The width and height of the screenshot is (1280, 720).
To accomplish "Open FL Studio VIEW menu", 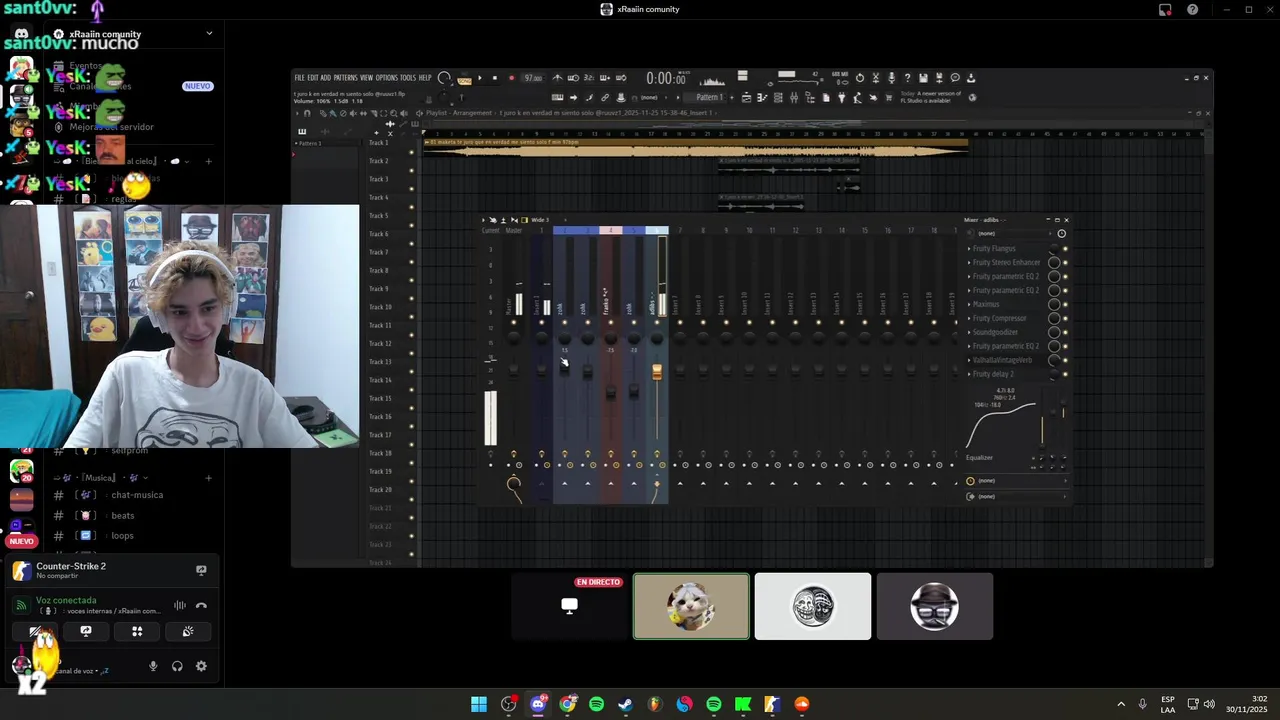I will pos(366,77).
